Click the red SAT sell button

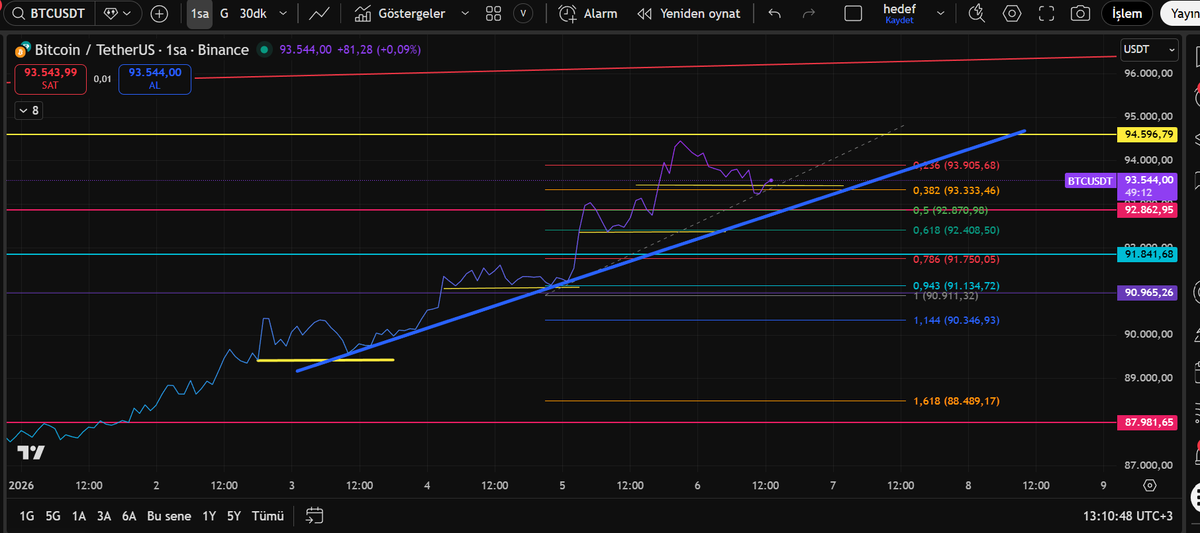pos(50,79)
